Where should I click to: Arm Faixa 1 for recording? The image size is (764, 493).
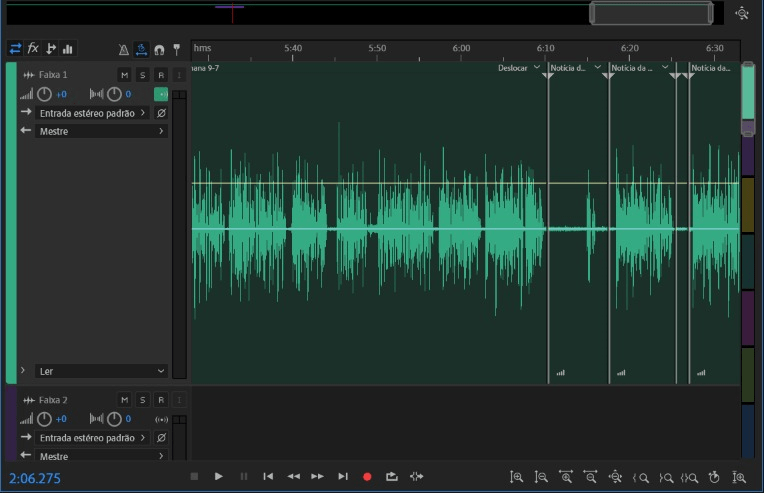pyautogui.click(x=161, y=75)
